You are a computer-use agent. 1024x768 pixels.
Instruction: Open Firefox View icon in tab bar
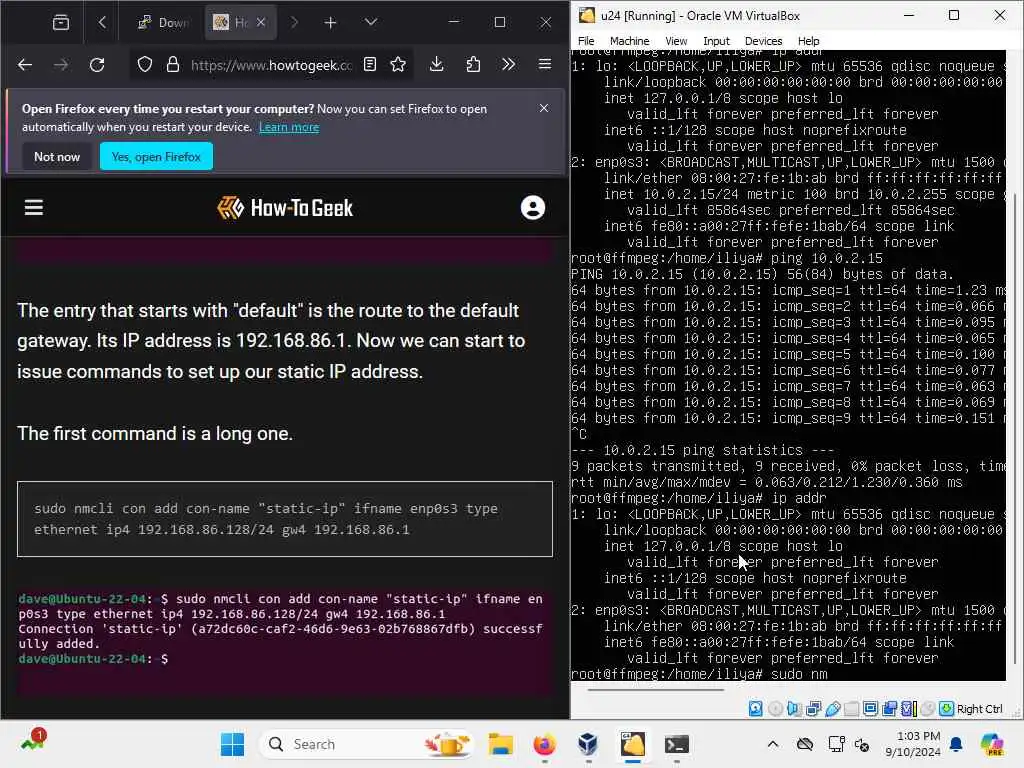pyautogui.click(x=61, y=23)
